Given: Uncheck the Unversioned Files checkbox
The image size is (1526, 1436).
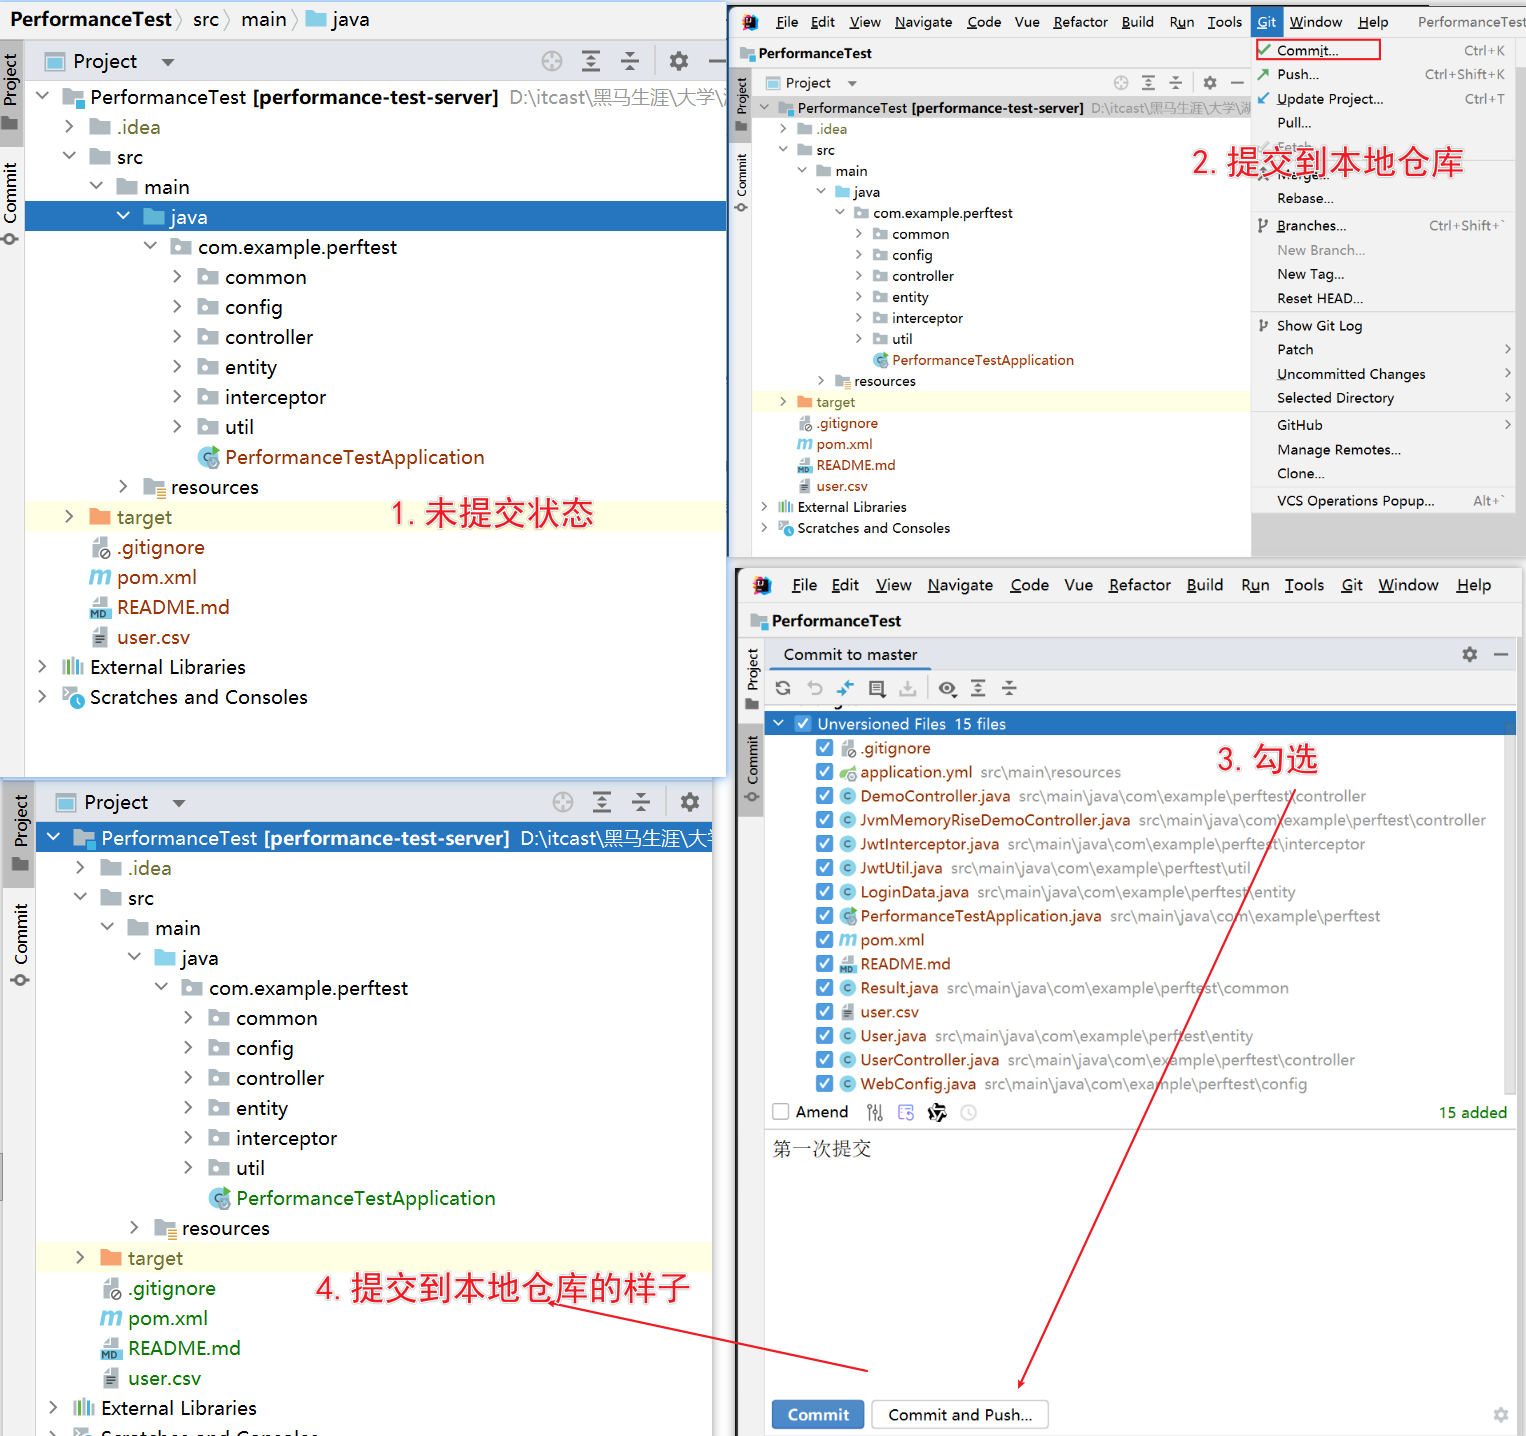Looking at the screenshot, I should point(803,723).
